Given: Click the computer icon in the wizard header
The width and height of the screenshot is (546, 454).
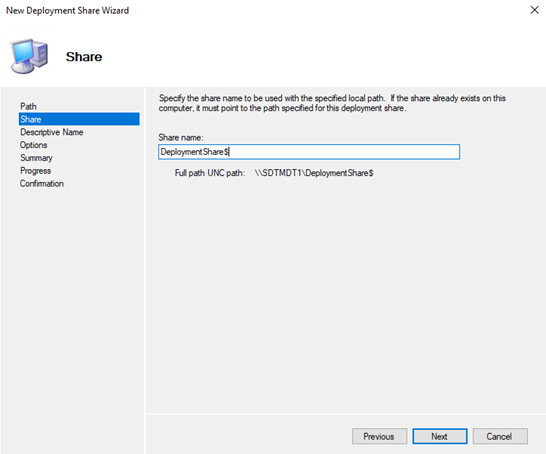Looking at the screenshot, I should click(x=29, y=56).
